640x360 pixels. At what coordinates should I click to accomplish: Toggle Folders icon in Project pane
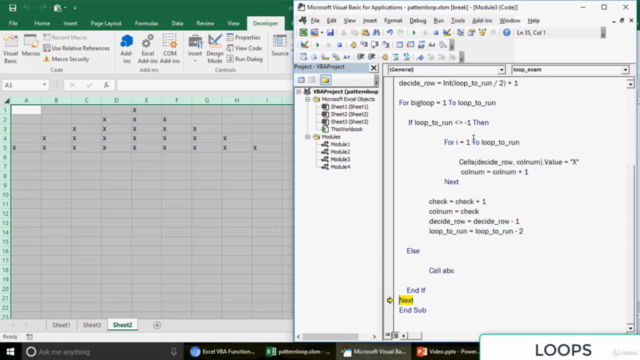click(x=325, y=80)
